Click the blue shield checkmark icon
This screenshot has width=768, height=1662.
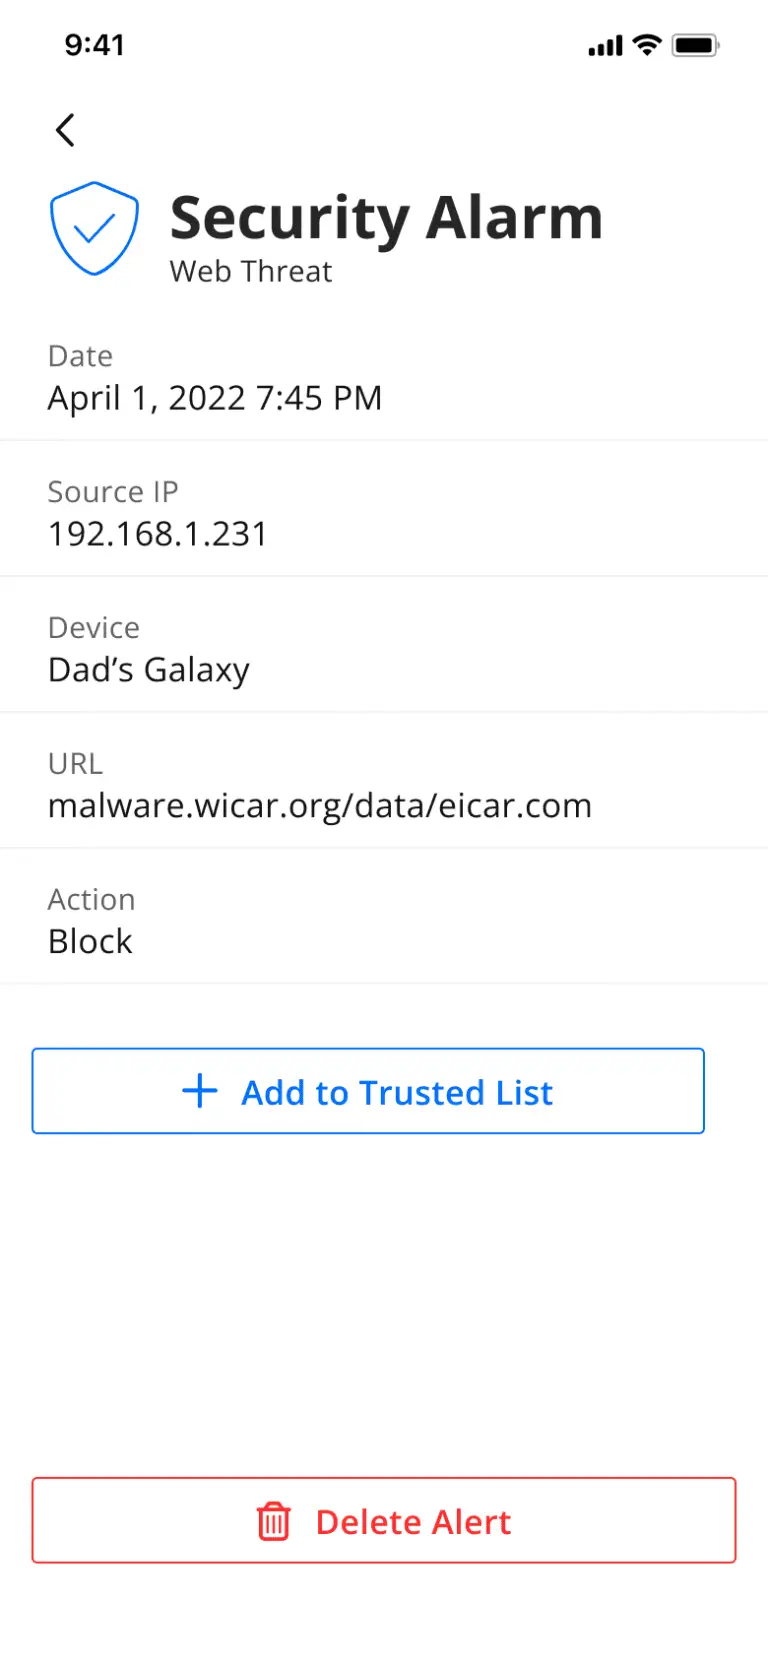[94, 228]
